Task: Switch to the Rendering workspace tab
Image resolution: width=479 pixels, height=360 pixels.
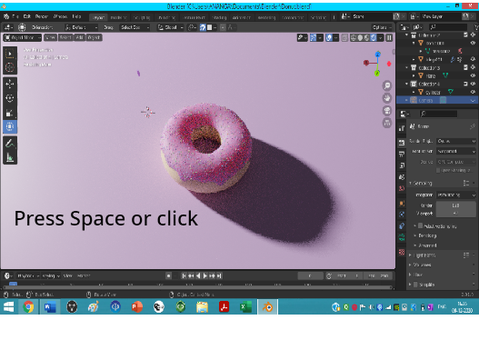Action: pos(267,17)
